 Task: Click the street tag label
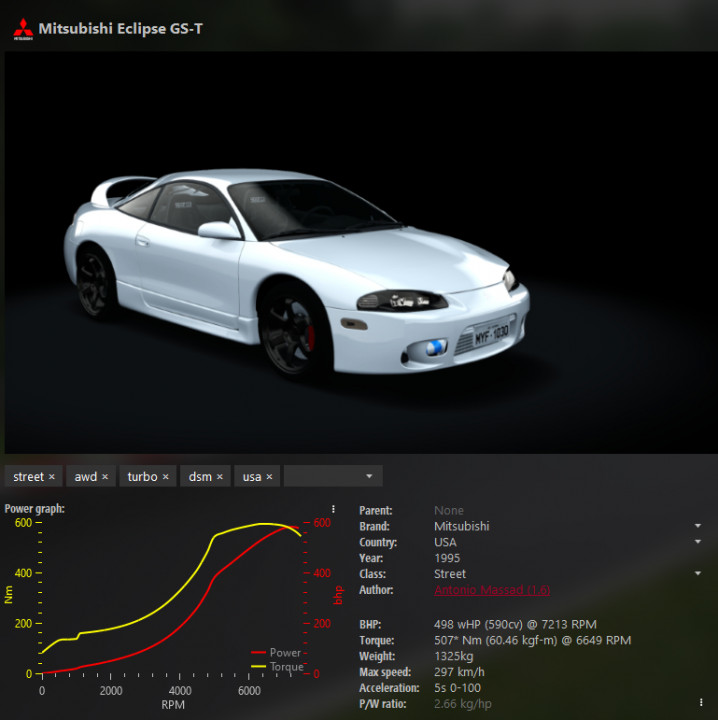pos(28,477)
